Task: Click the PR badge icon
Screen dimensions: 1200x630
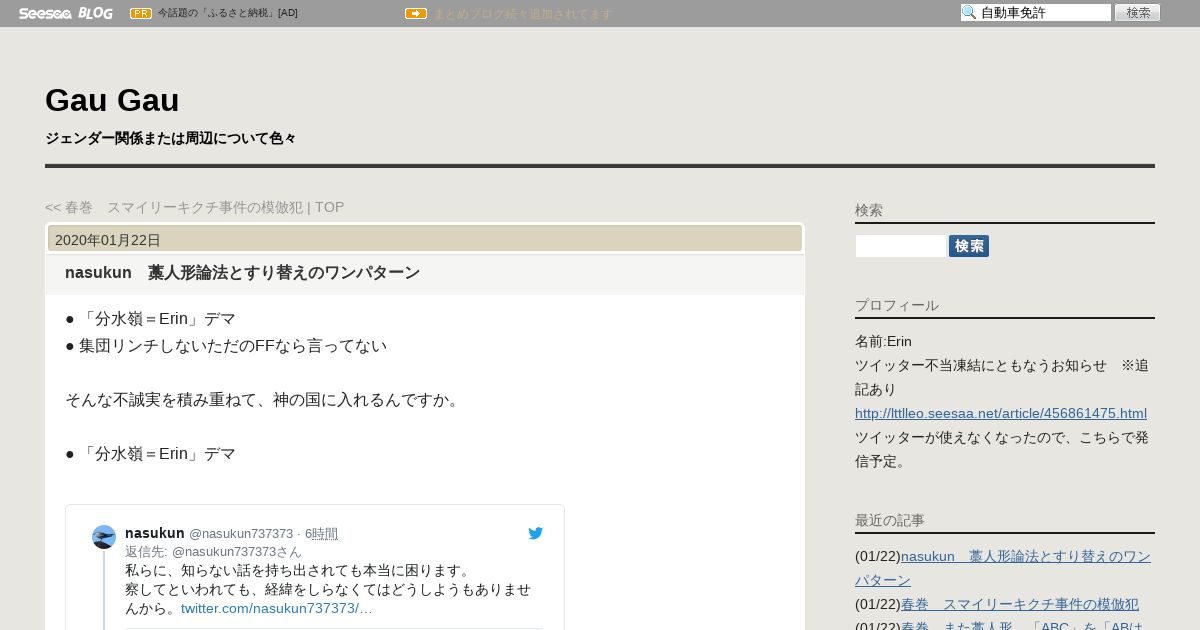Action: pyautogui.click(x=141, y=13)
